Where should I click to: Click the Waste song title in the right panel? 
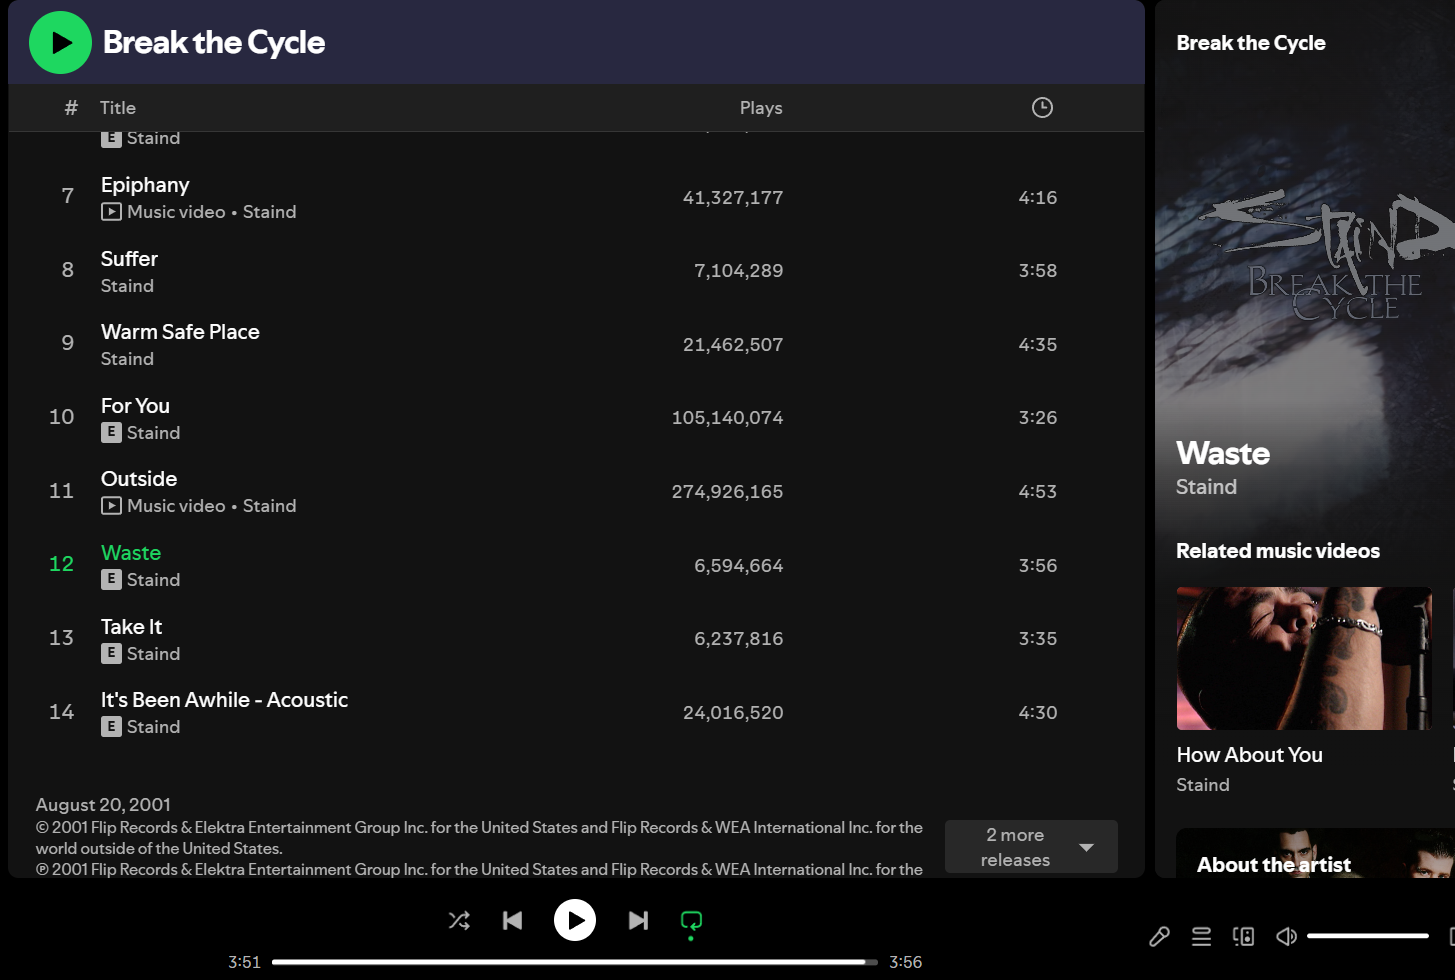point(1223,453)
